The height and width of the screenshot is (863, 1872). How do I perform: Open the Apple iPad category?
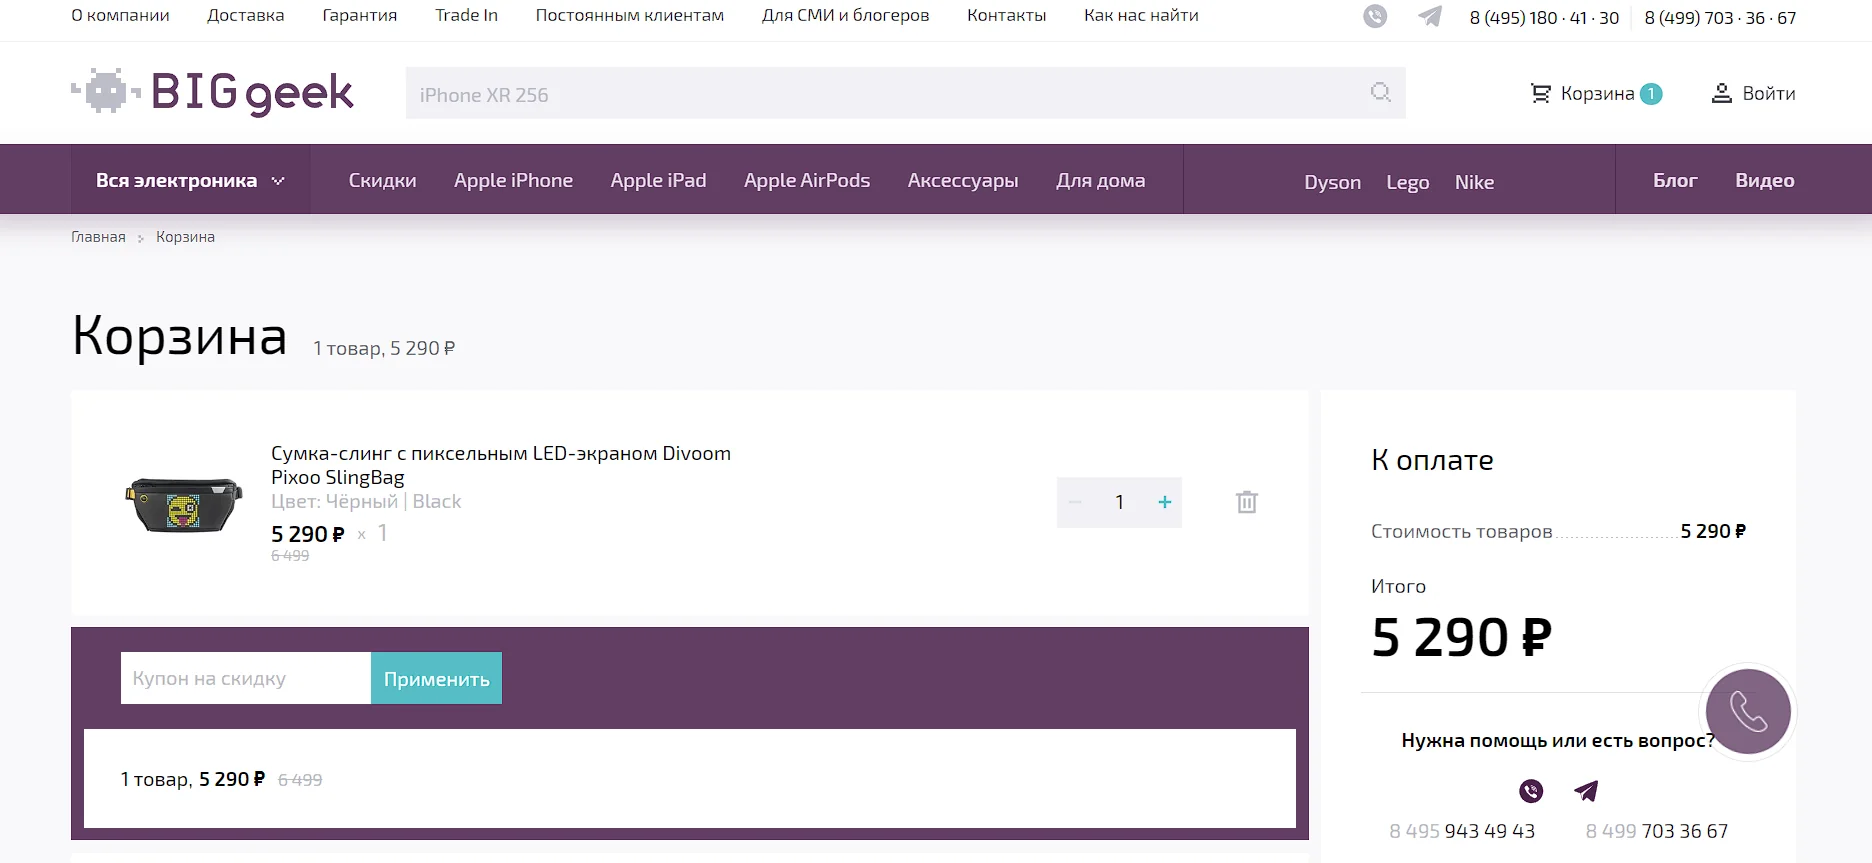658,180
